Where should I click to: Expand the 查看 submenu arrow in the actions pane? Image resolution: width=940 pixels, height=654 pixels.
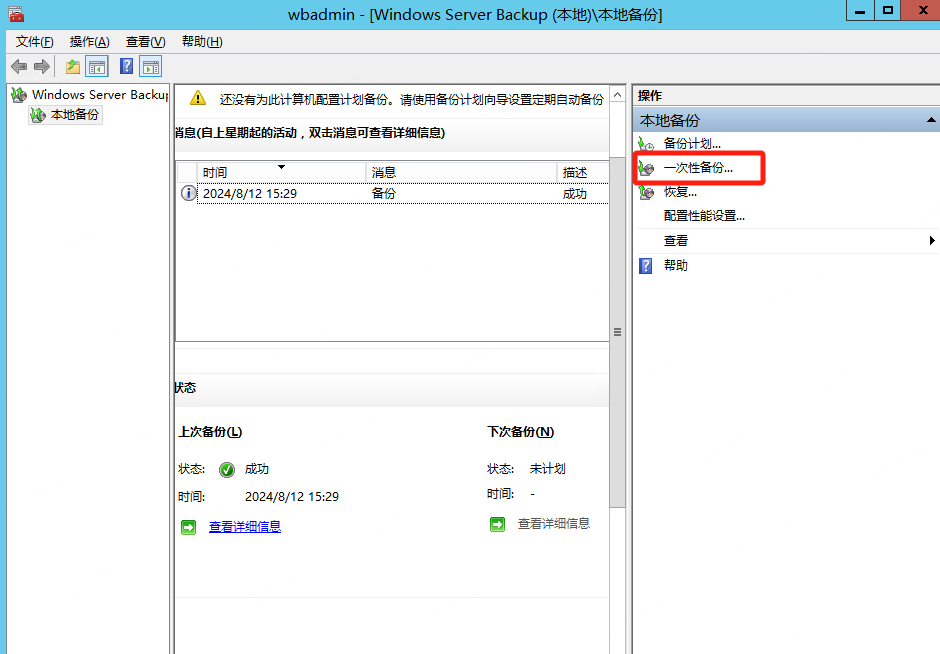click(x=932, y=240)
